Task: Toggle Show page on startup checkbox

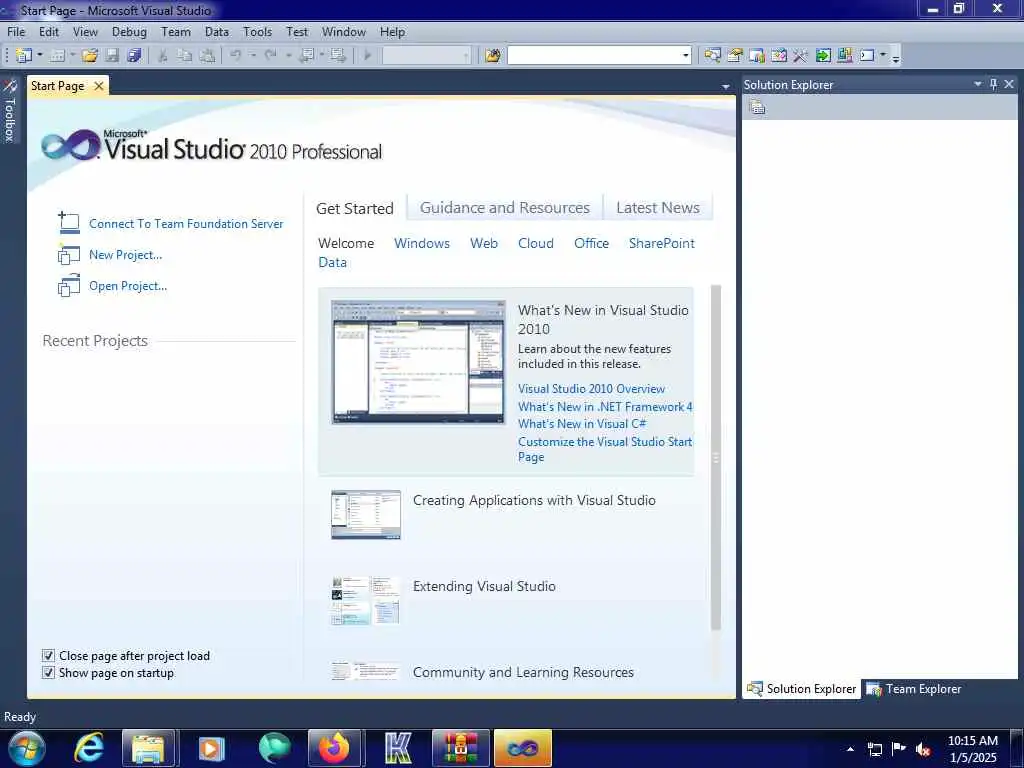Action: click(x=48, y=672)
